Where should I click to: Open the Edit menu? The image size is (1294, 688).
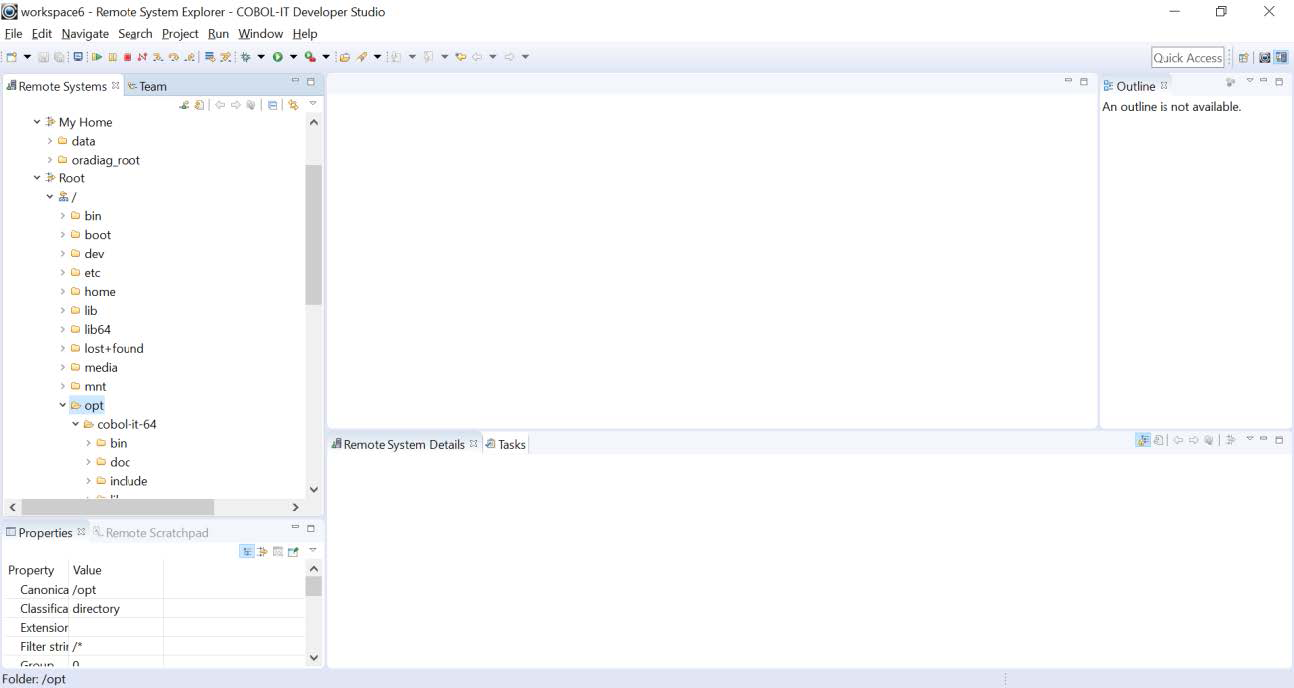point(42,33)
